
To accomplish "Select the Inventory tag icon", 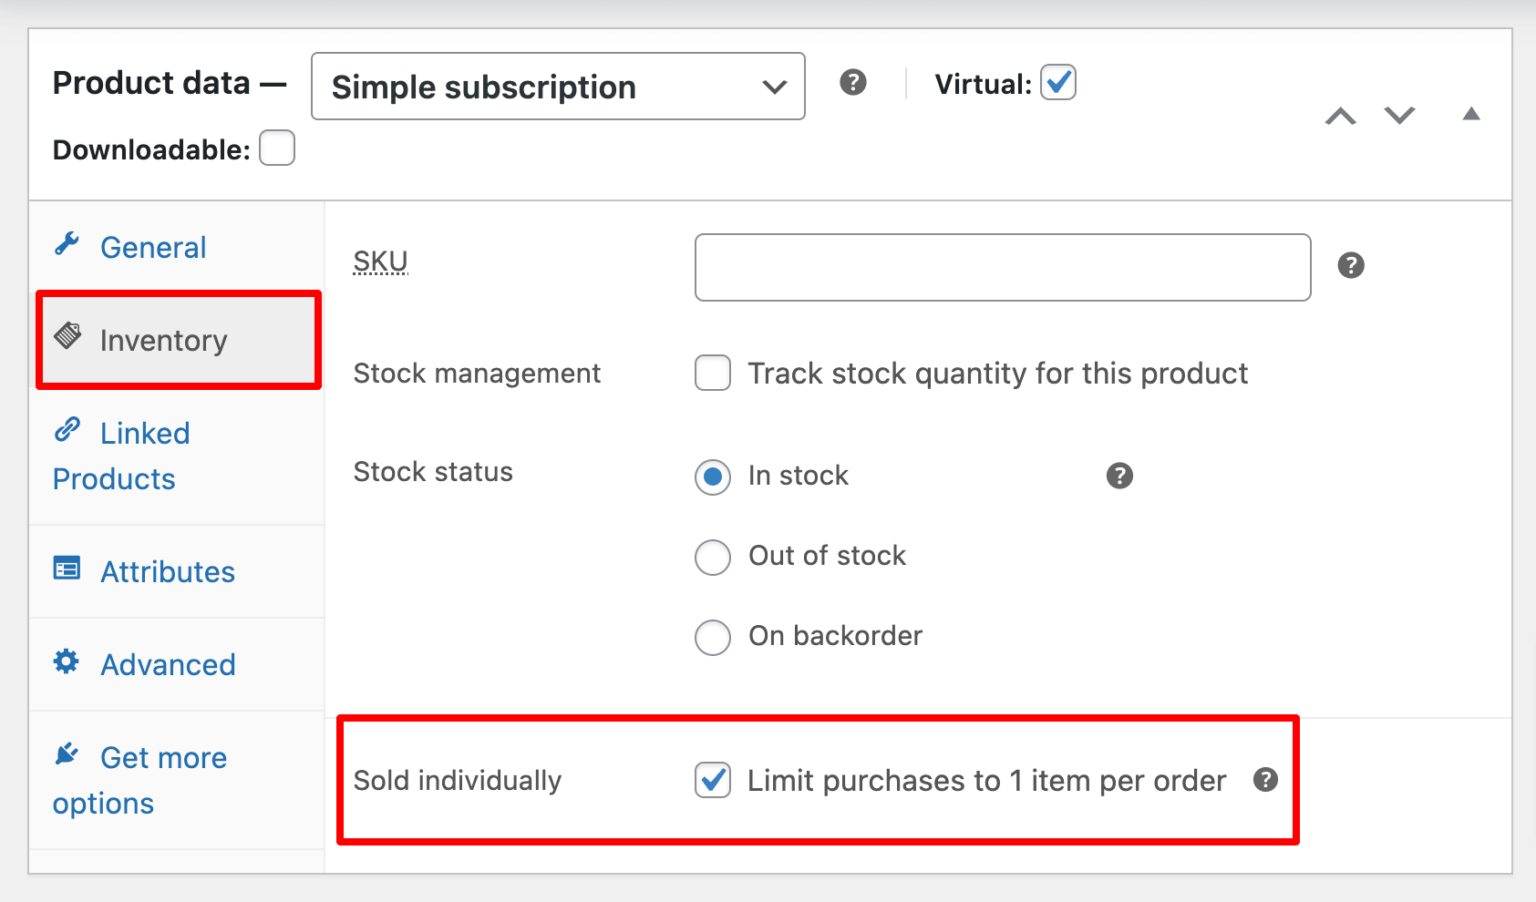I will (x=68, y=337).
